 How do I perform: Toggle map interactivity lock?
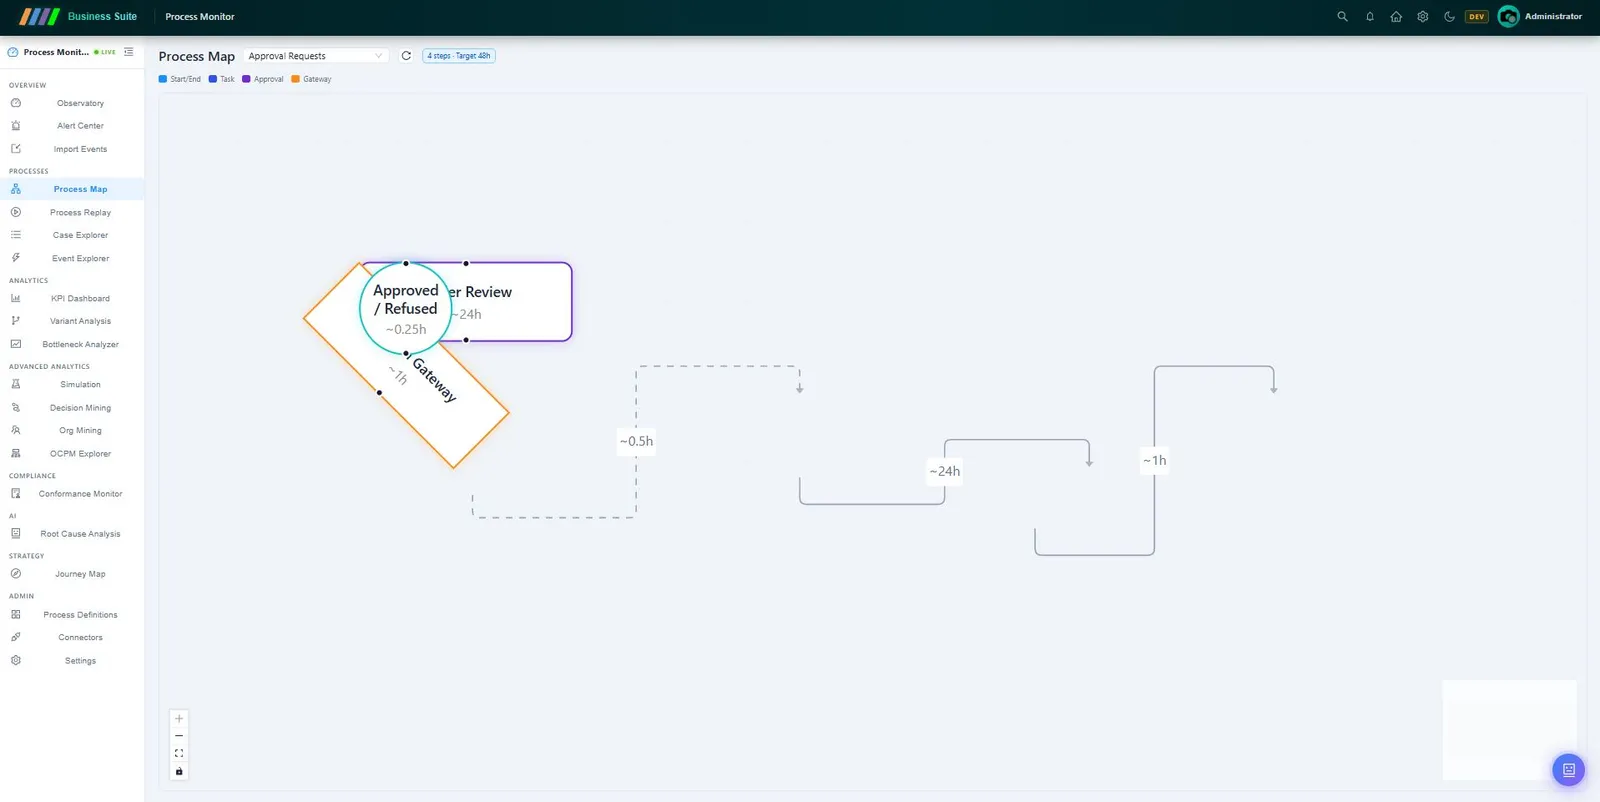179,771
